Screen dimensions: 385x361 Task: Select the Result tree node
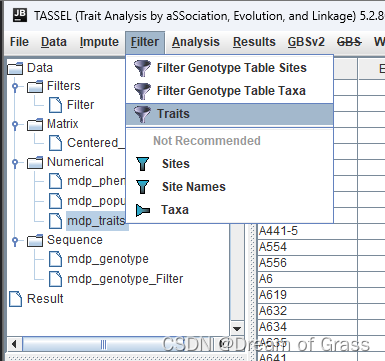pyautogui.click(x=45, y=299)
